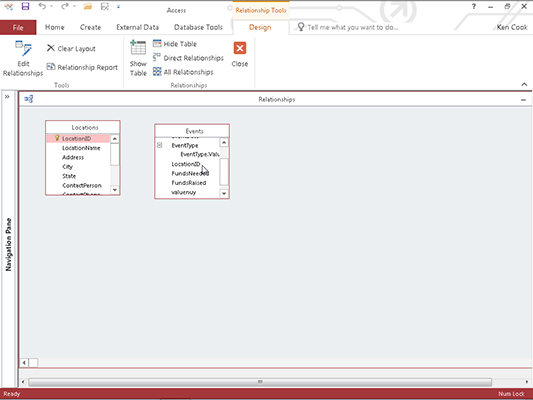This screenshot has height=400, width=533.
Task: Click the Ken Cook account name
Action: (x=512, y=27)
